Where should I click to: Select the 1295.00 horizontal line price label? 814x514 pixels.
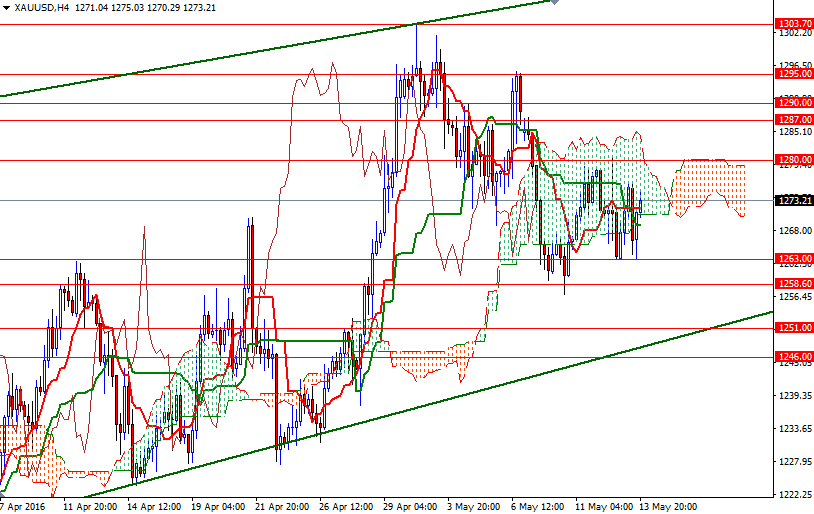point(794,74)
